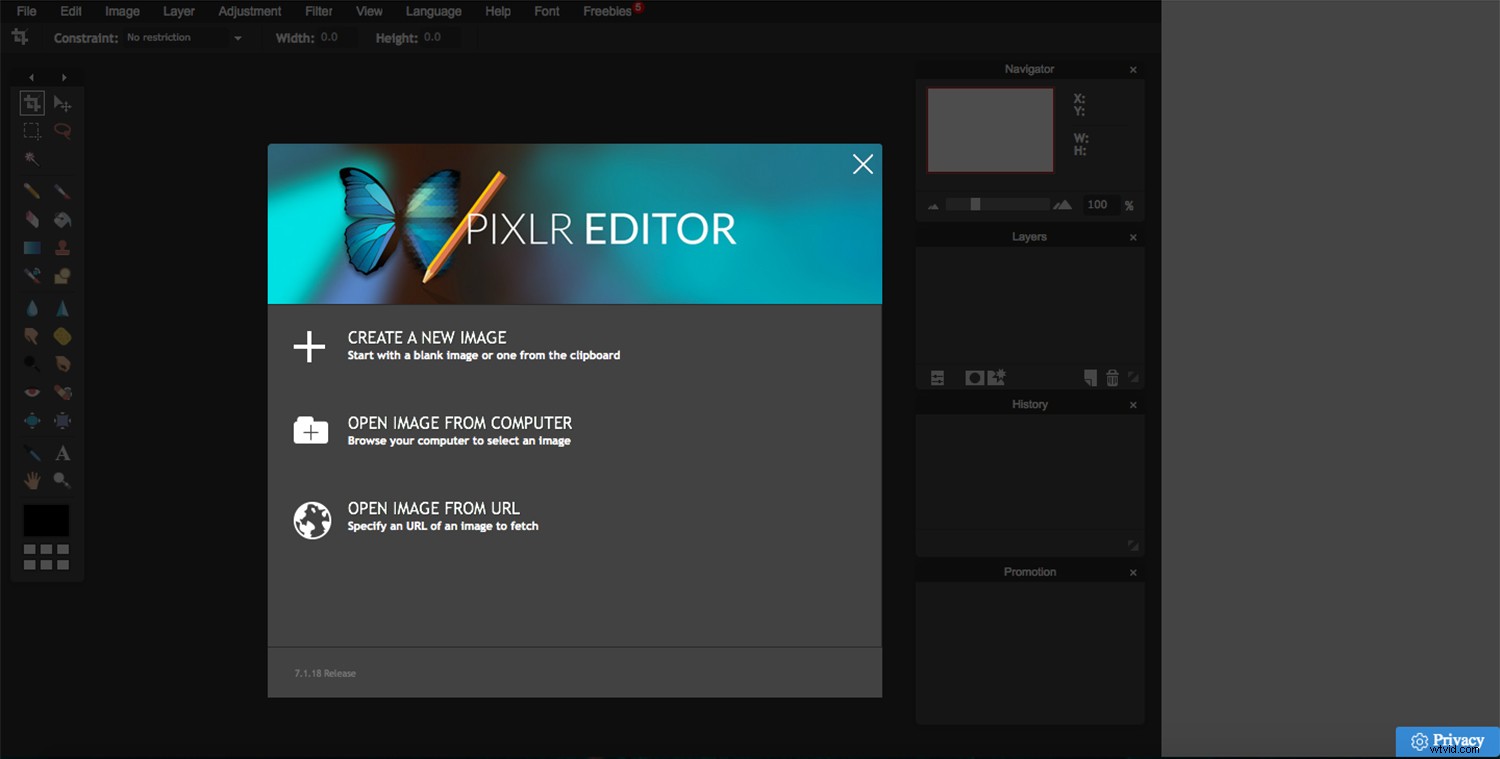
Task: Select the Gradient tool
Action: click(x=31, y=247)
